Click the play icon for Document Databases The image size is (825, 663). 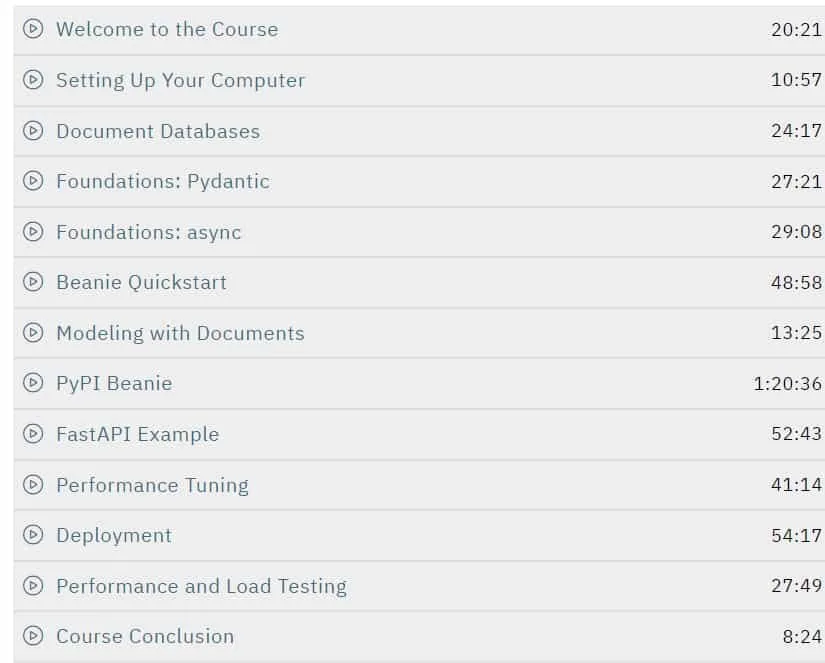pos(33,130)
